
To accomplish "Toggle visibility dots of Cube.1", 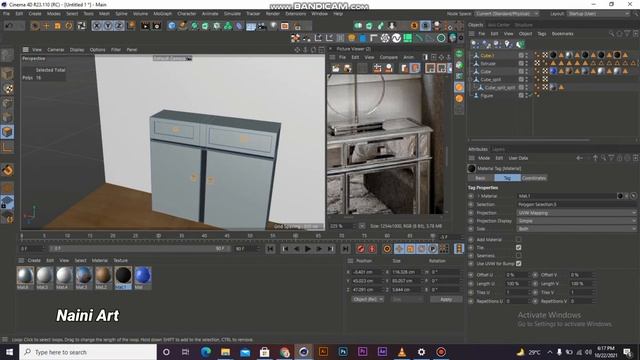I will [x=527, y=55].
